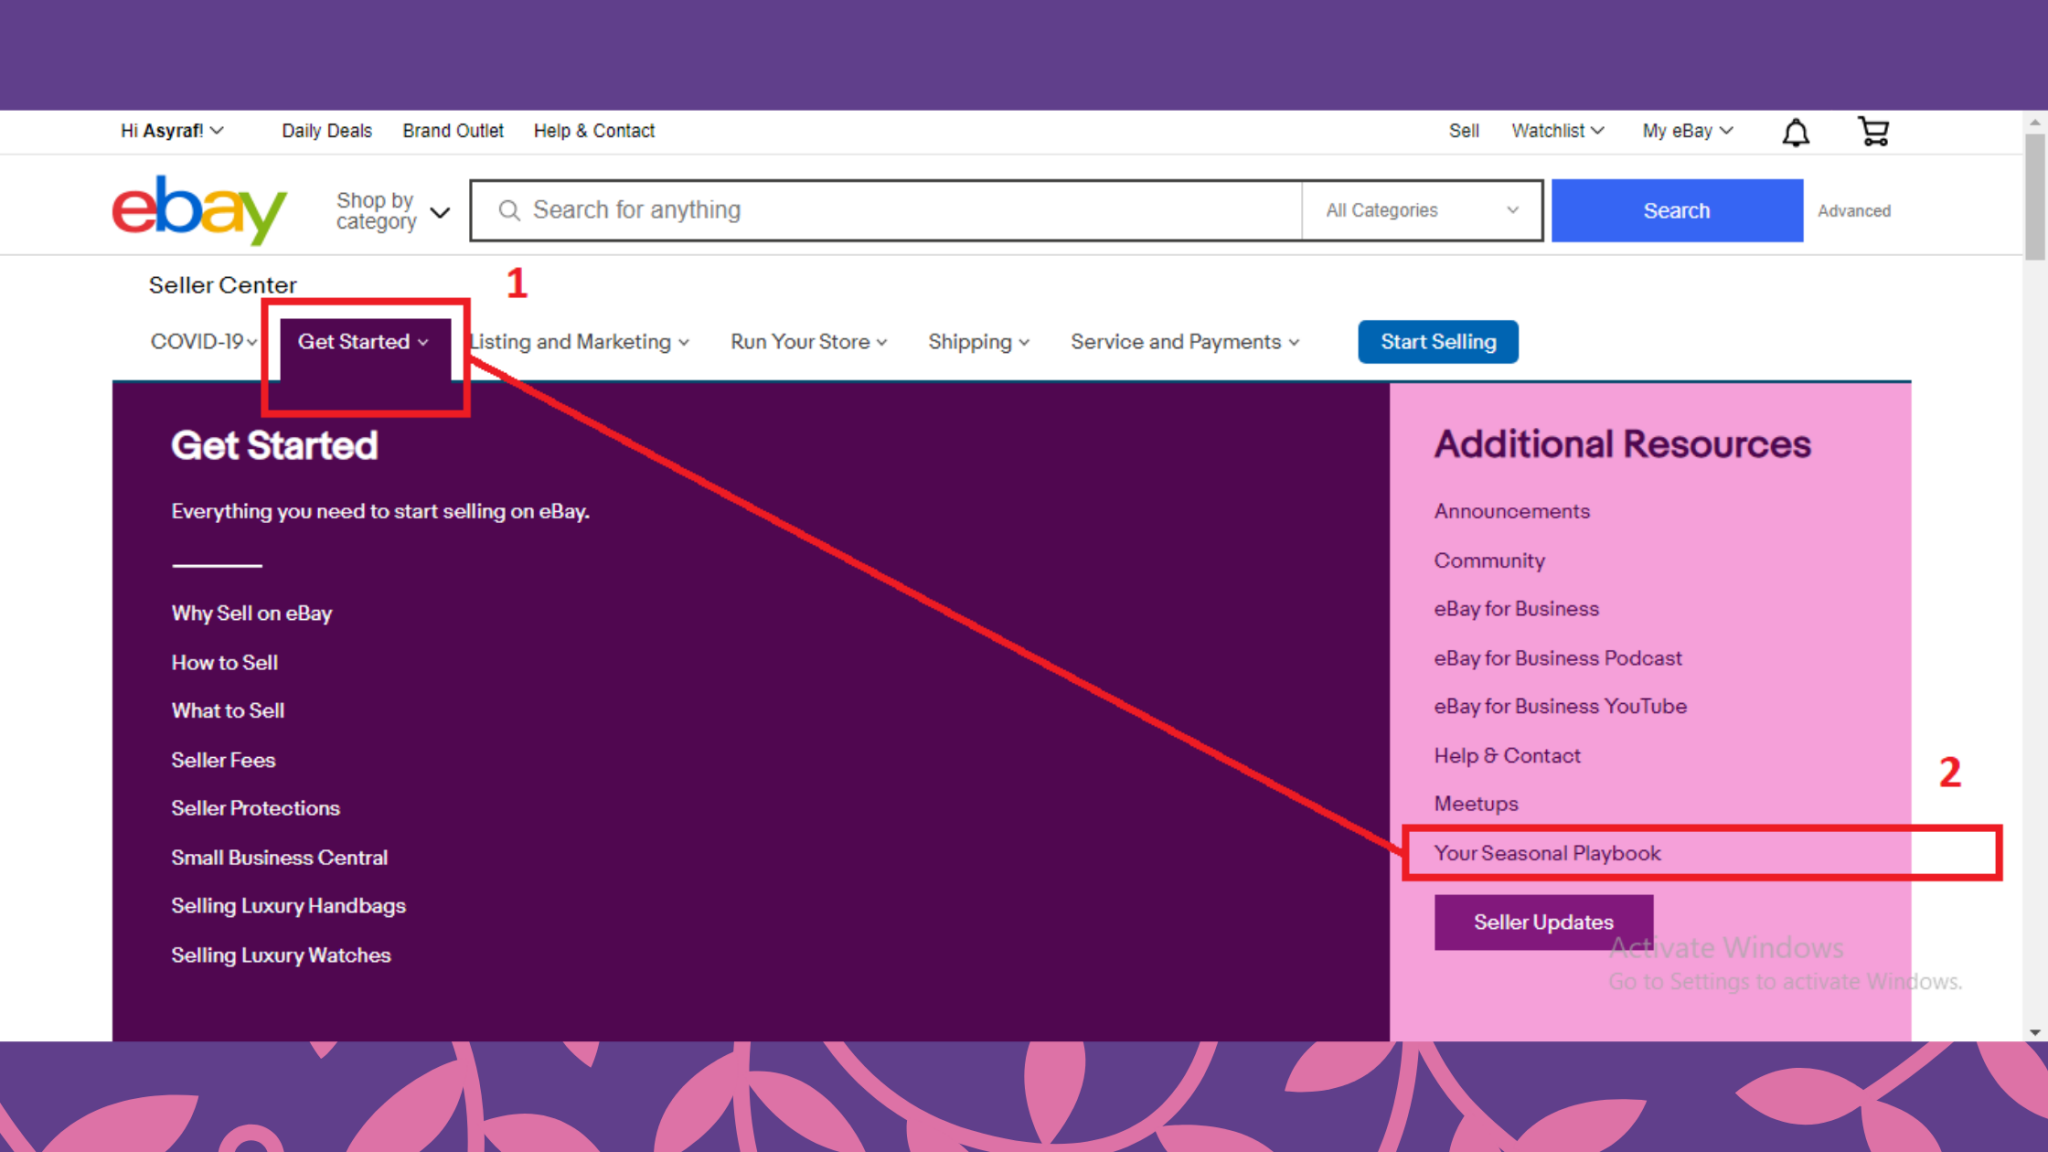Open the Run Your Store menu
2048x1152 pixels.
pos(808,342)
